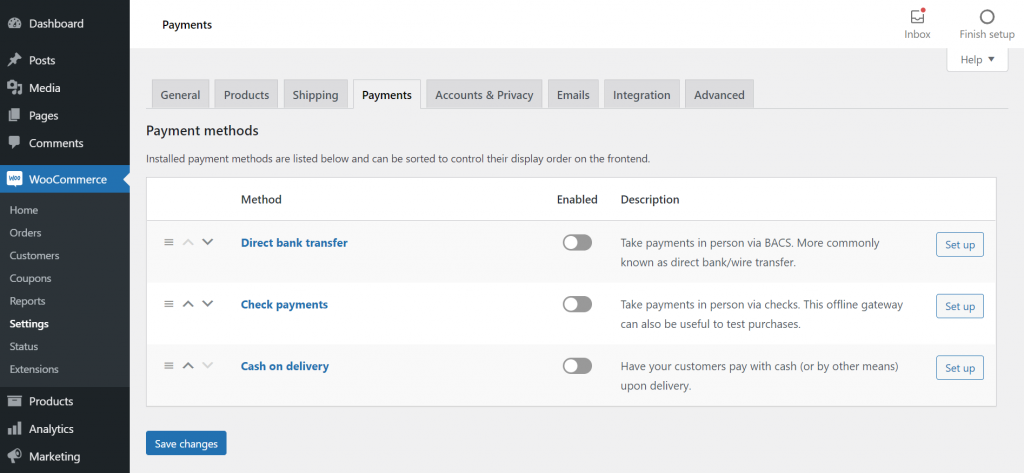This screenshot has height=473, width=1024.
Task: Open the Accounts & Privacy tab
Action: click(484, 95)
